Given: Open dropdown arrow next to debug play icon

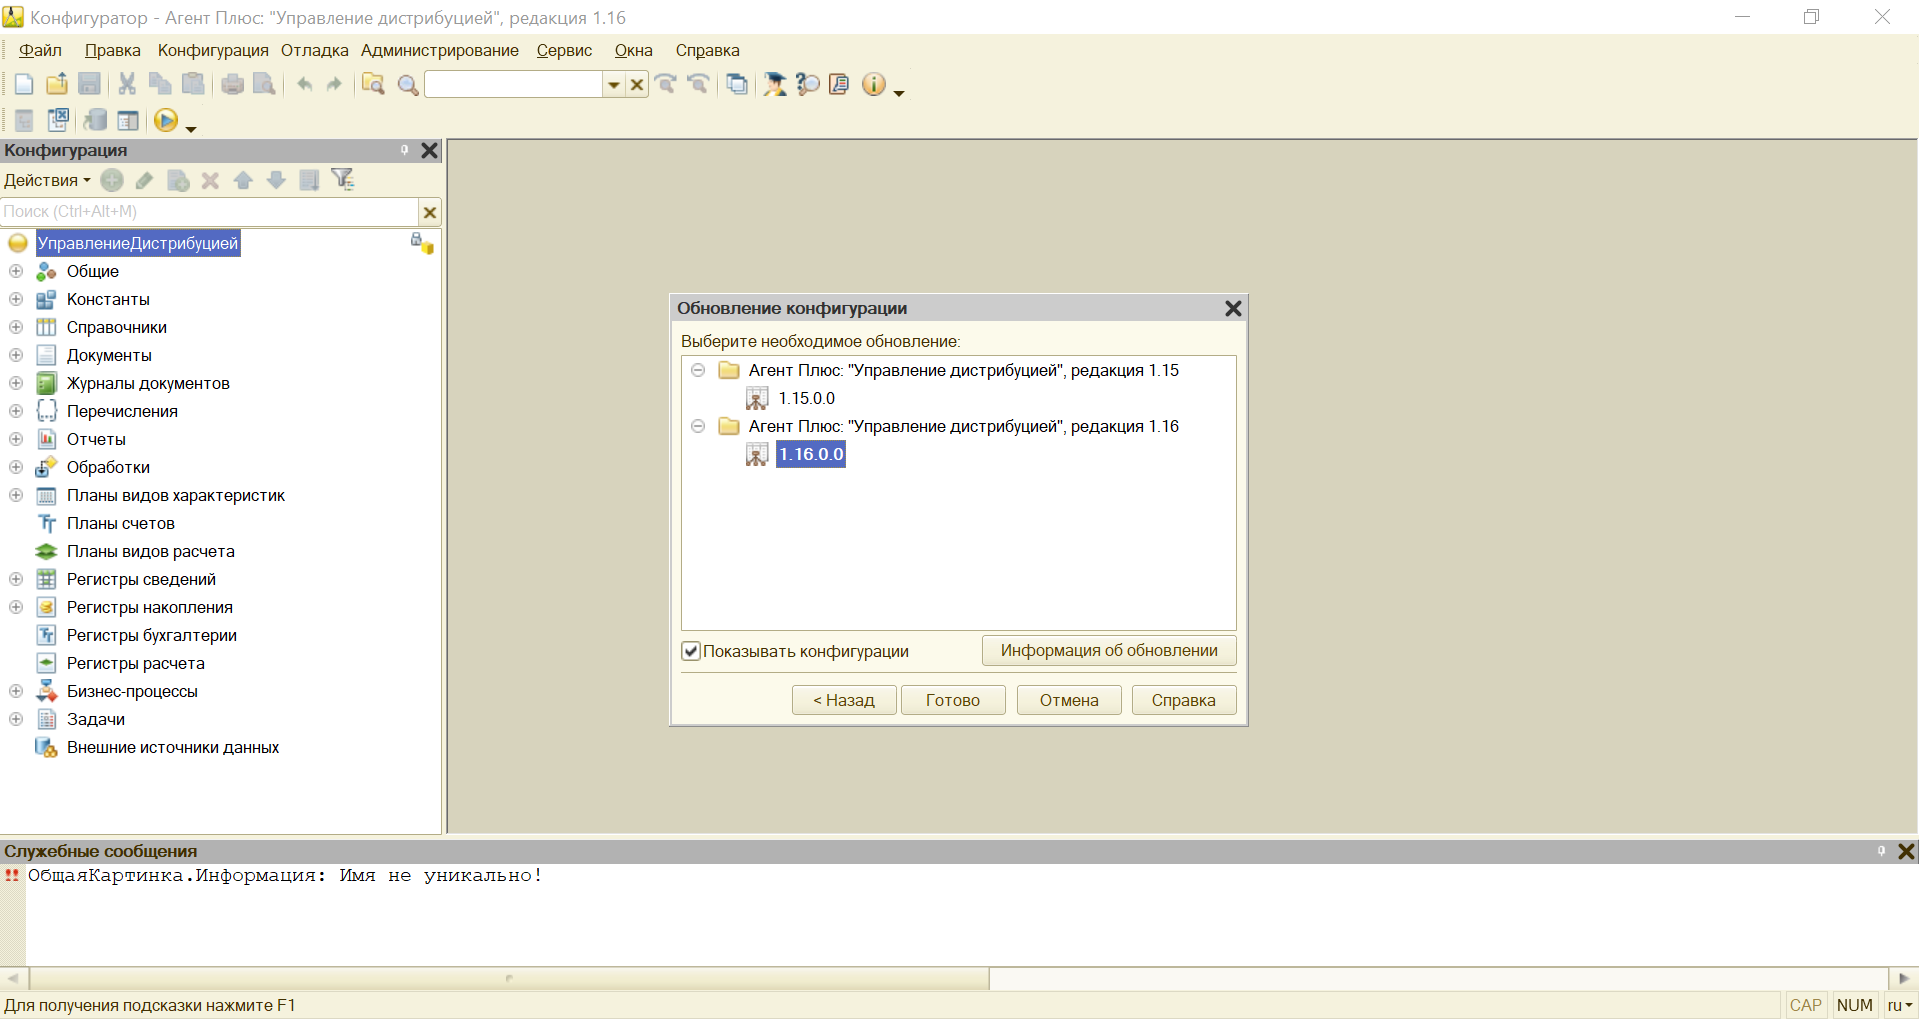Looking at the screenshot, I should click(191, 128).
